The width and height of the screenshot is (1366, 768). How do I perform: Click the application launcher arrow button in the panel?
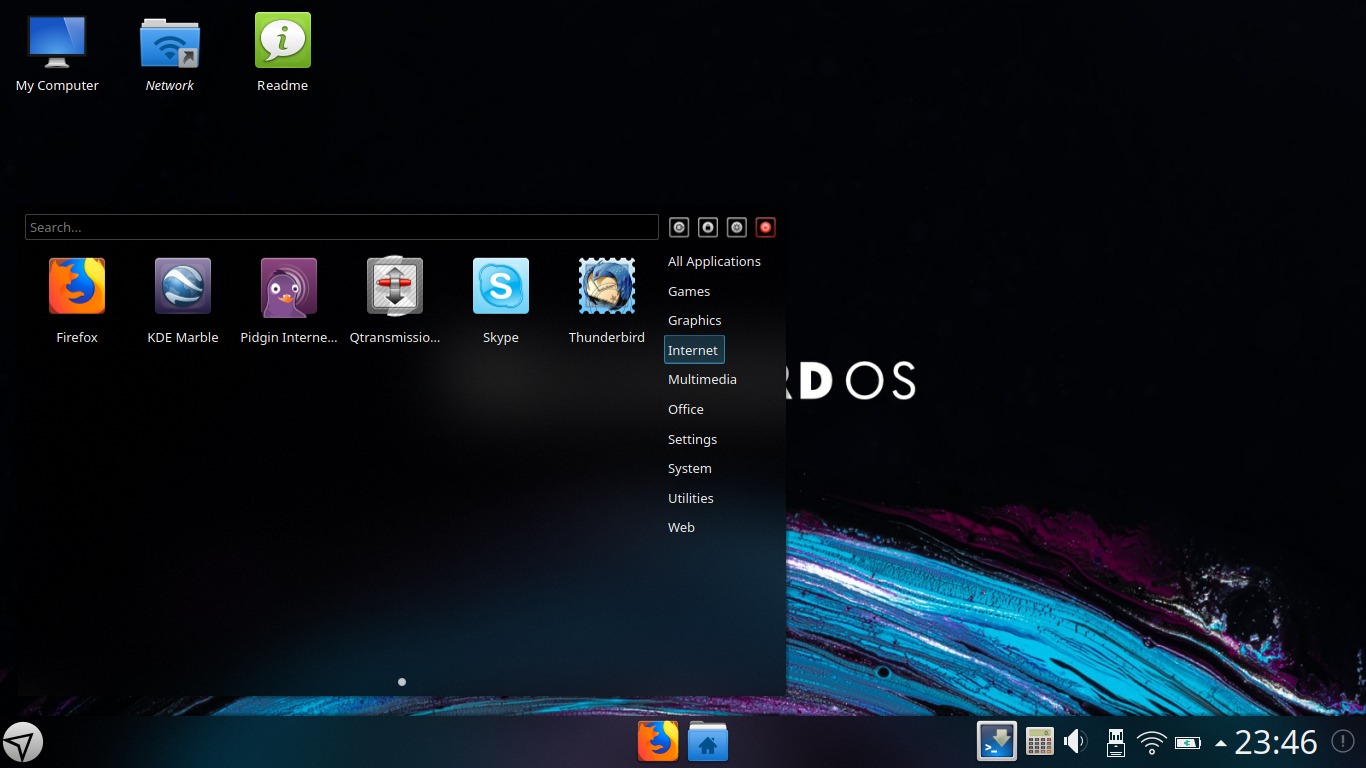click(22, 742)
